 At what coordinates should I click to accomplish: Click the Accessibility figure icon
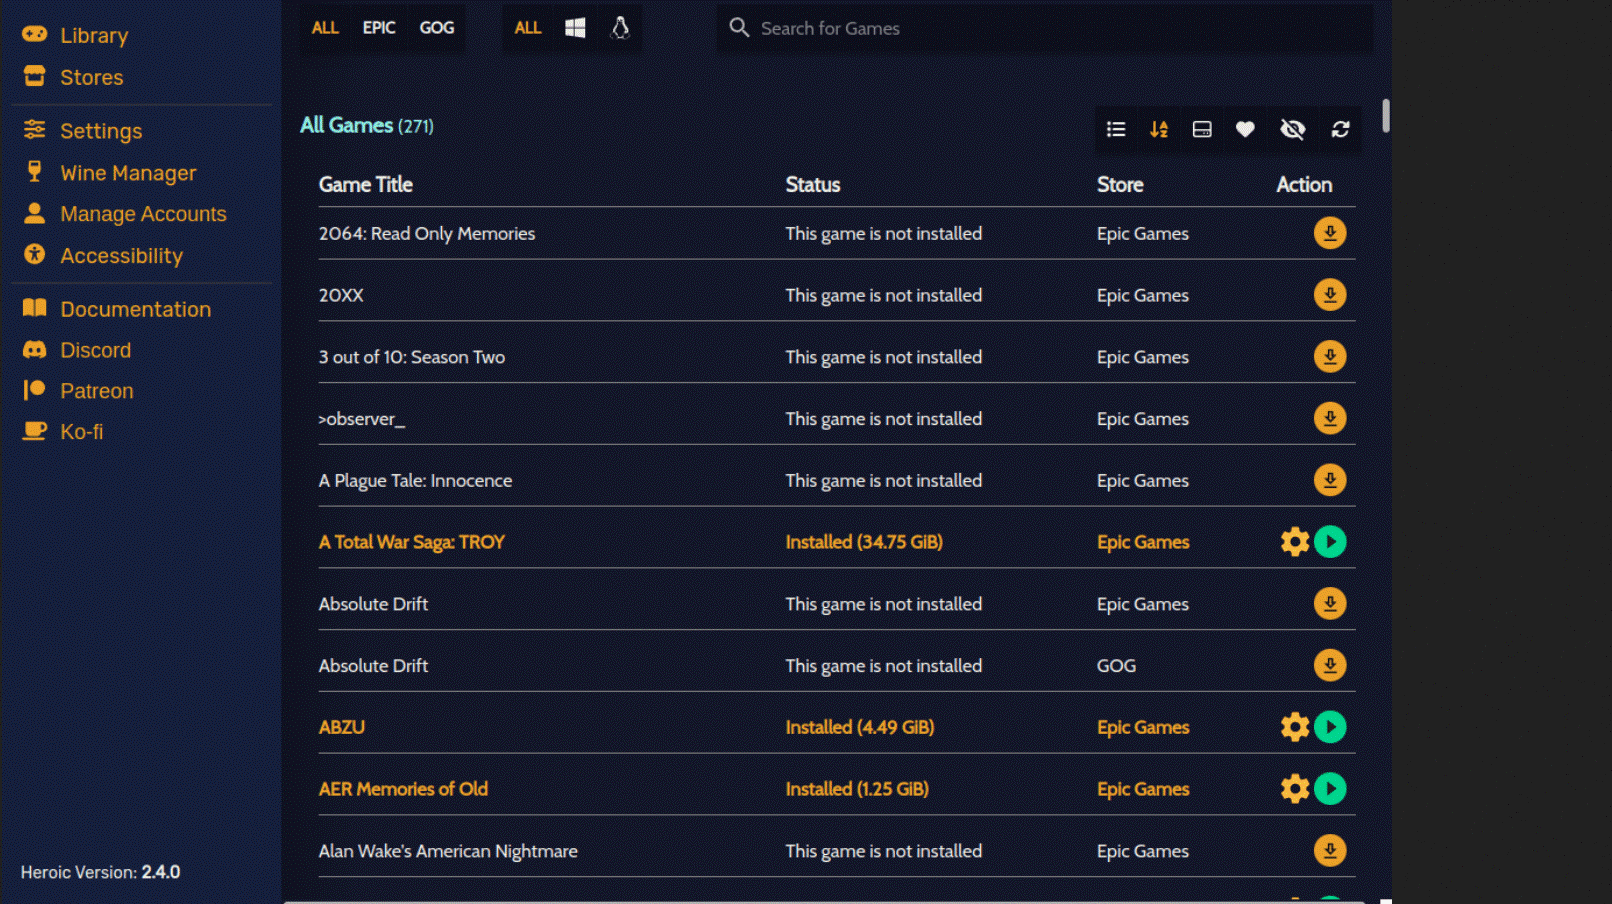point(35,254)
